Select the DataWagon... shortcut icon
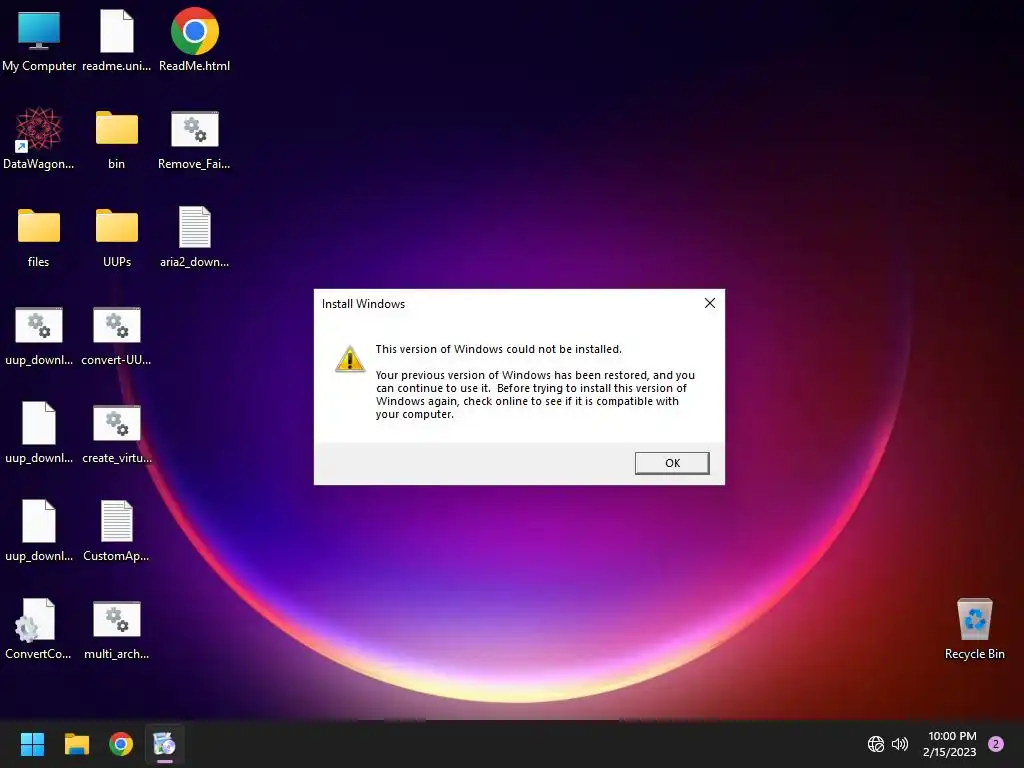Image resolution: width=1024 pixels, height=768 pixels. click(x=39, y=138)
